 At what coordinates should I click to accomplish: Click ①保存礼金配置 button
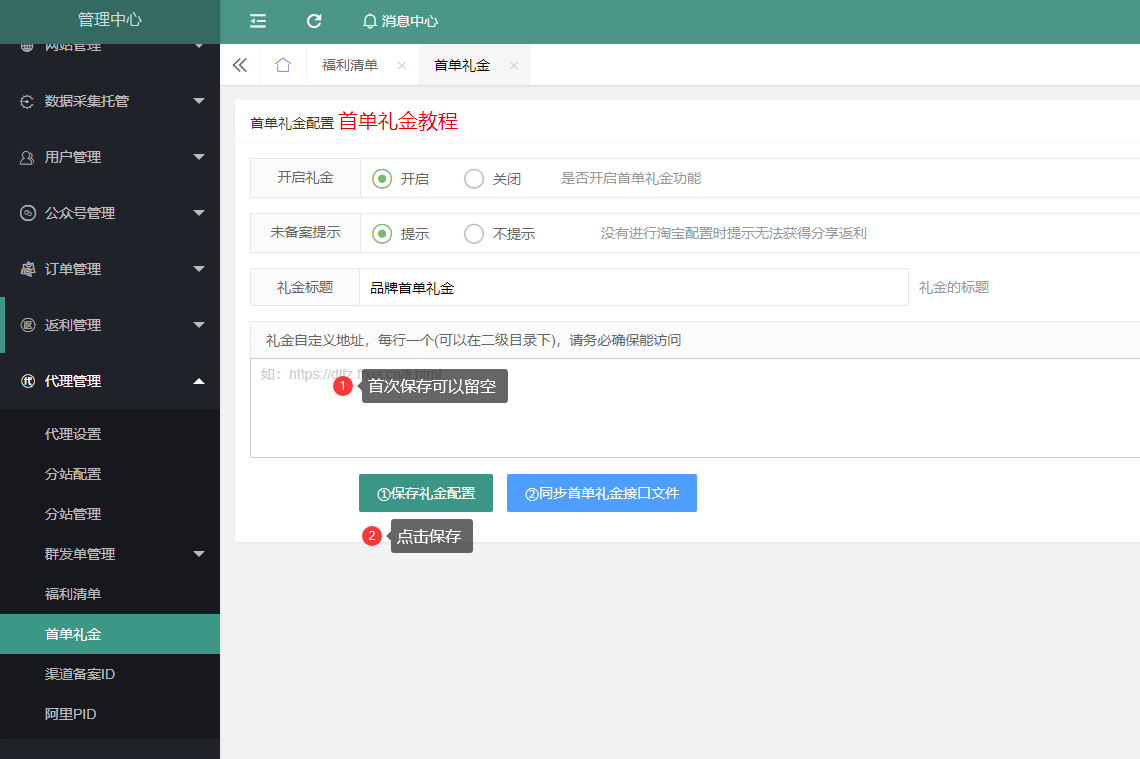(426, 493)
